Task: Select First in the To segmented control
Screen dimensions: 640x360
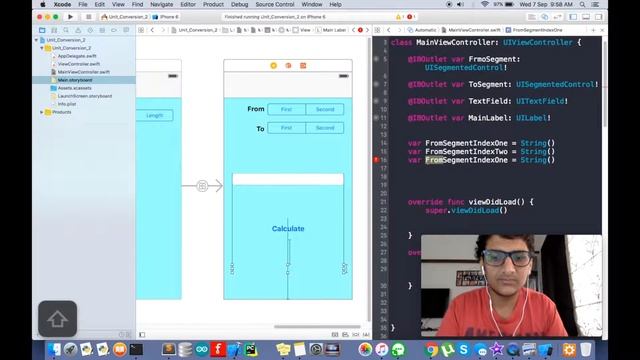Action: [287, 128]
